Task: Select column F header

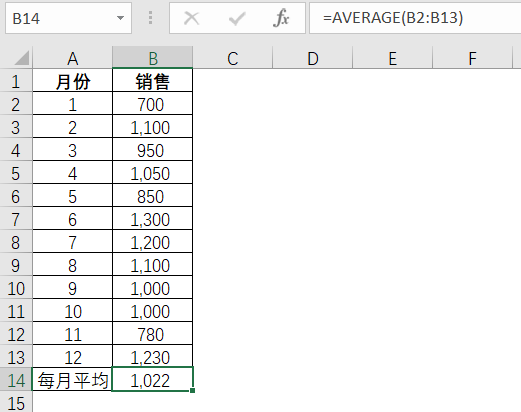Action: 472,58
